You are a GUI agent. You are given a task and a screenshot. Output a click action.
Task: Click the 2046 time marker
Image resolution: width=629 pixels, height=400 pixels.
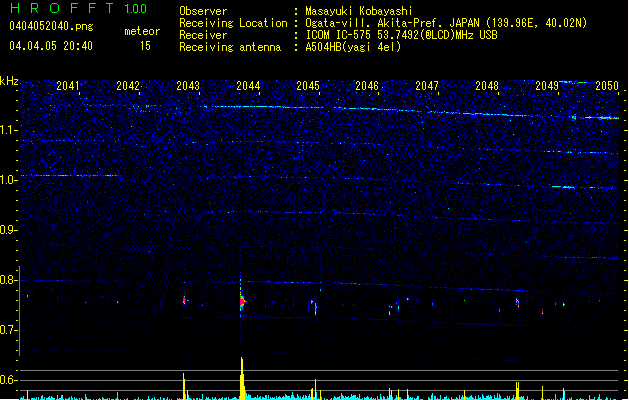click(367, 86)
